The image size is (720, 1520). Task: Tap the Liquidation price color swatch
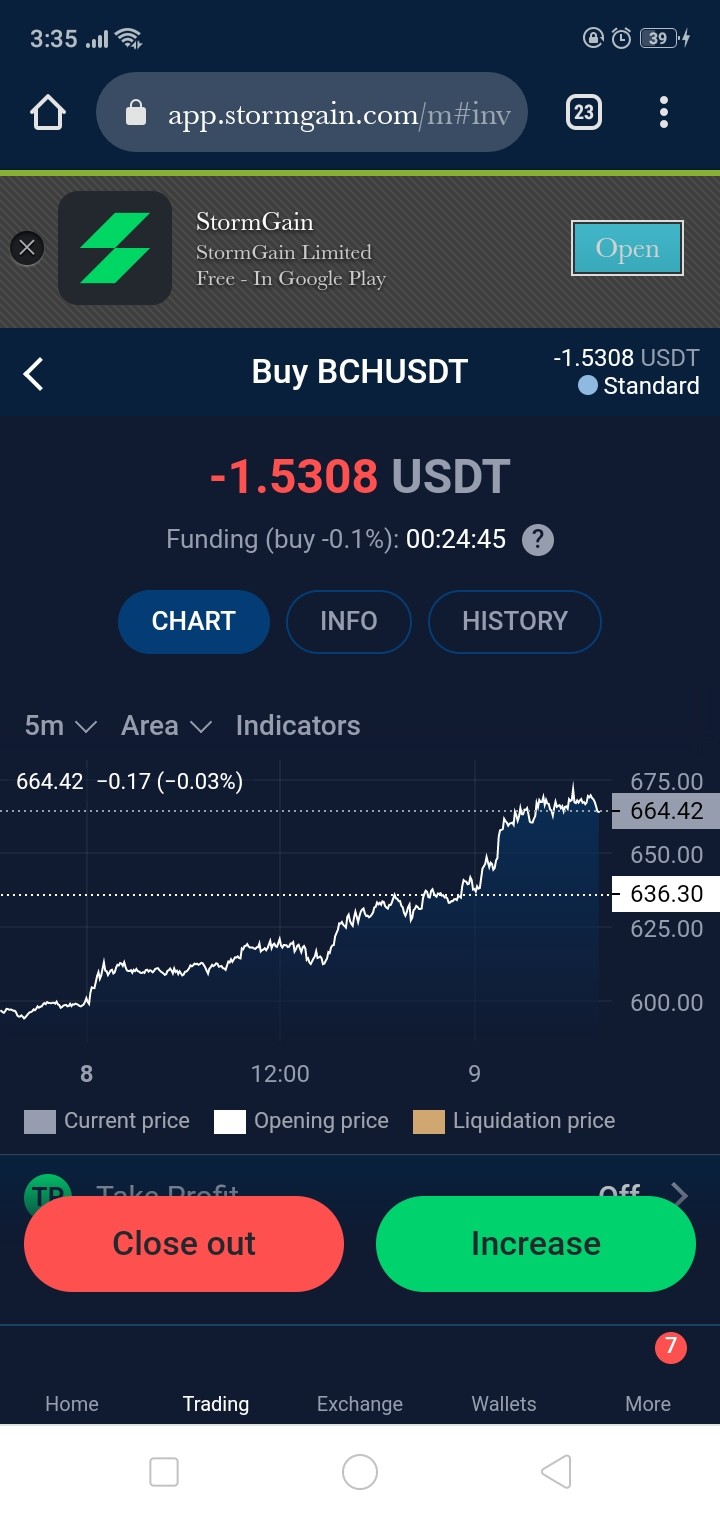click(x=428, y=1121)
